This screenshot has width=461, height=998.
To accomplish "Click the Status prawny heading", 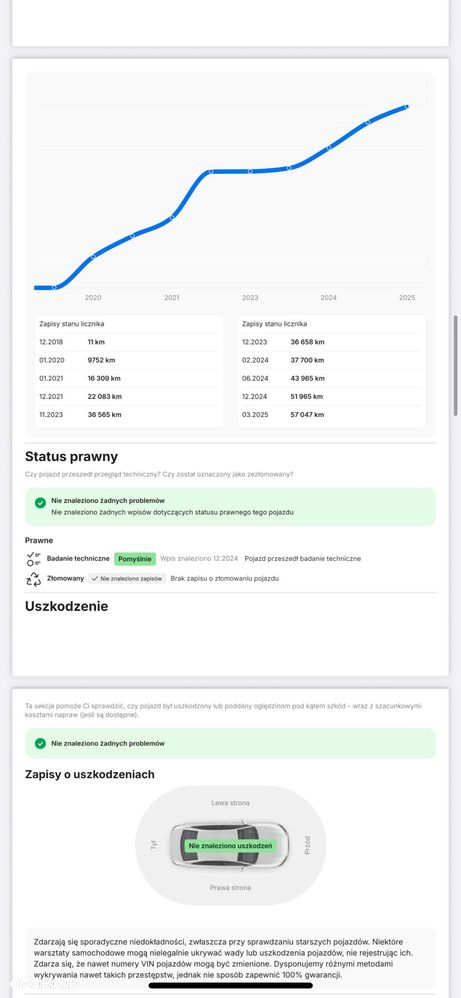I will pos(71,456).
